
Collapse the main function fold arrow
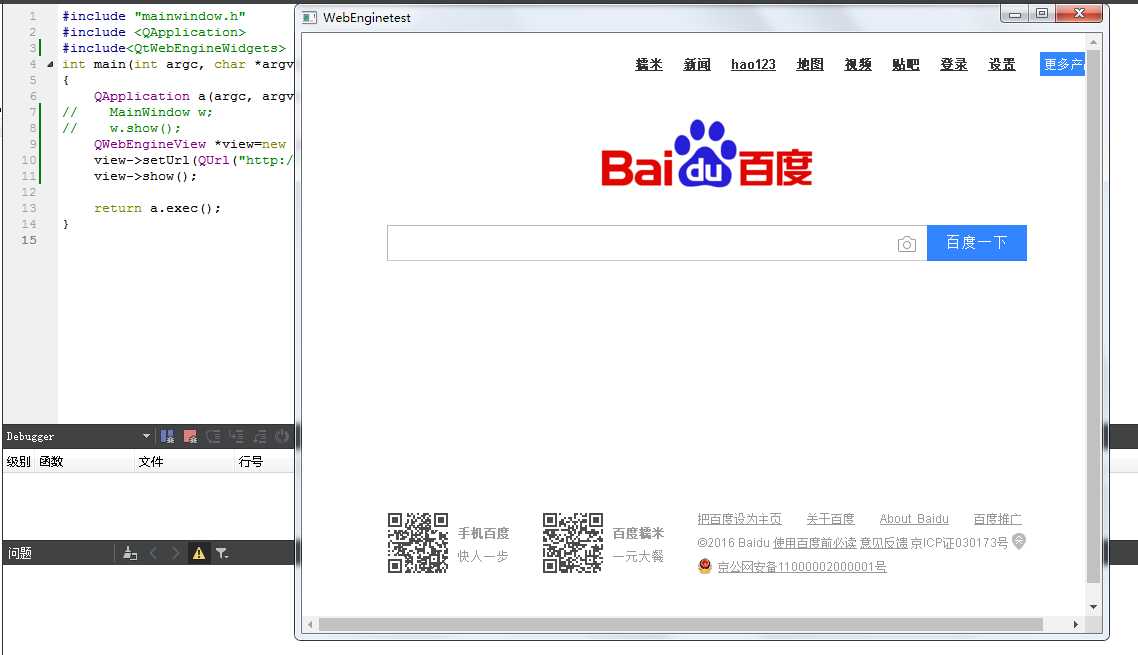point(50,65)
